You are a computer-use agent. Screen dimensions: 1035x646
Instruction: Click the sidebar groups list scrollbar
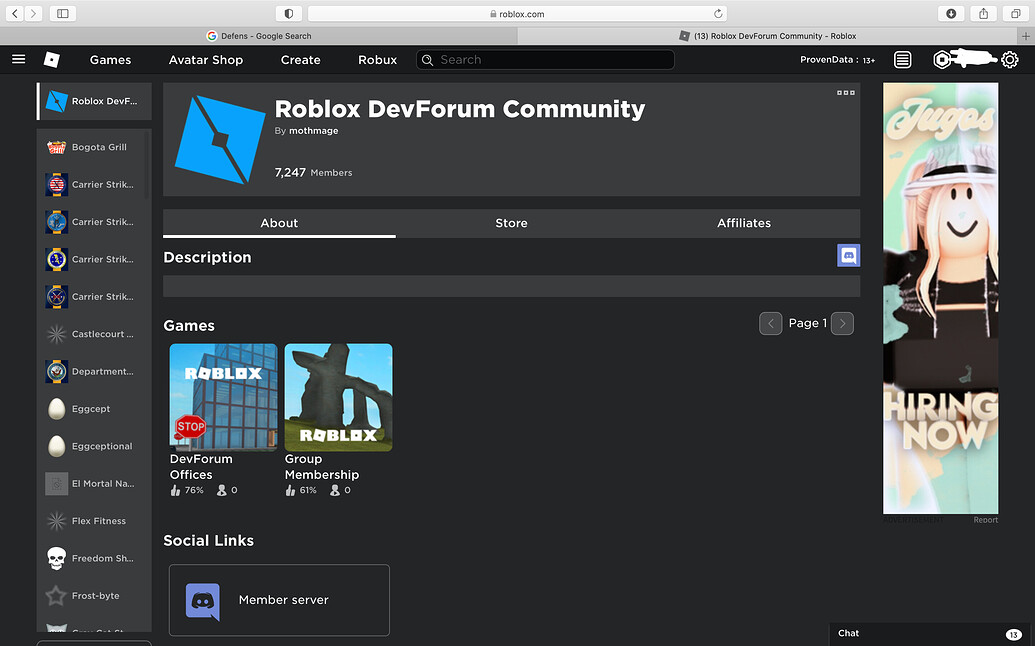click(x=147, y=165)
